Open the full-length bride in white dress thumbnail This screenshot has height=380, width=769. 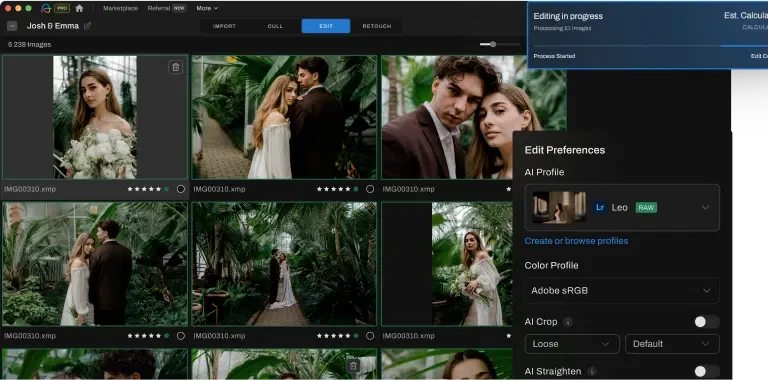(x=447, y=264)
